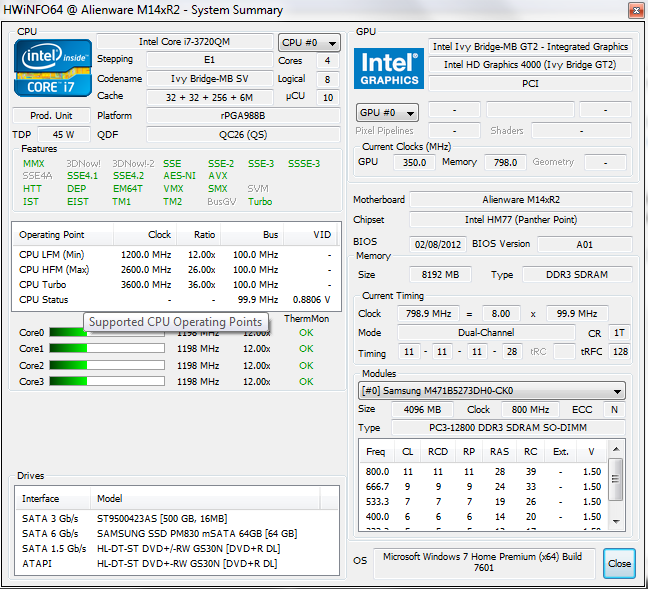Click the Codename Ivy Bridge-MB SV field
This screenshot has height=589, width=648.
point(210,79)
